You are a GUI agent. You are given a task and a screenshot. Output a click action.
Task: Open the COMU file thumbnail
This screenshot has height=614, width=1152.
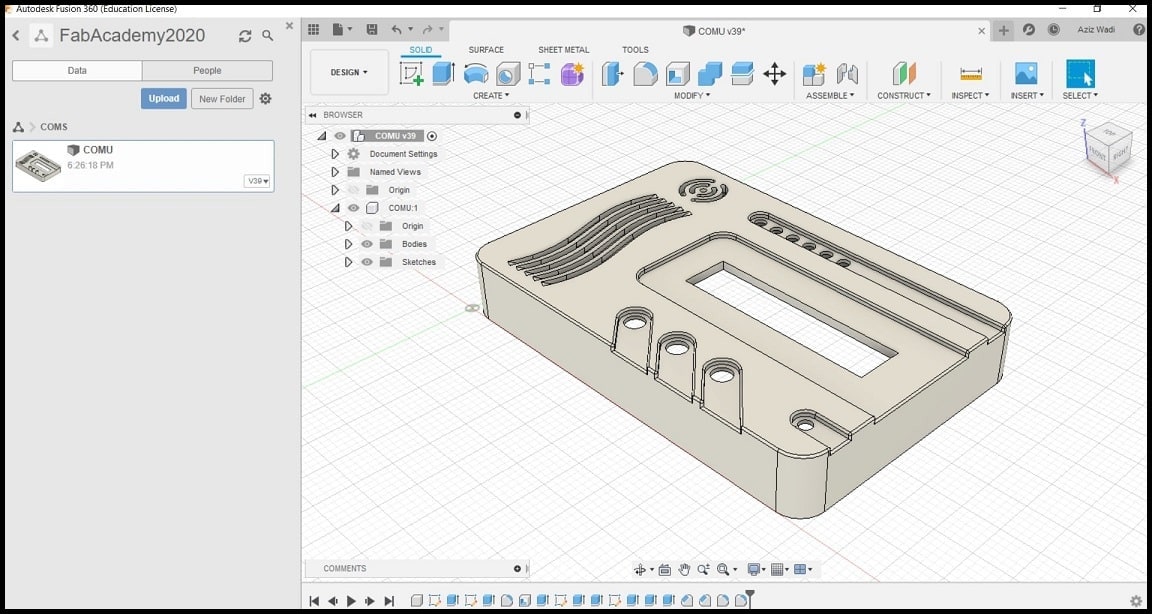coord(38,165)
